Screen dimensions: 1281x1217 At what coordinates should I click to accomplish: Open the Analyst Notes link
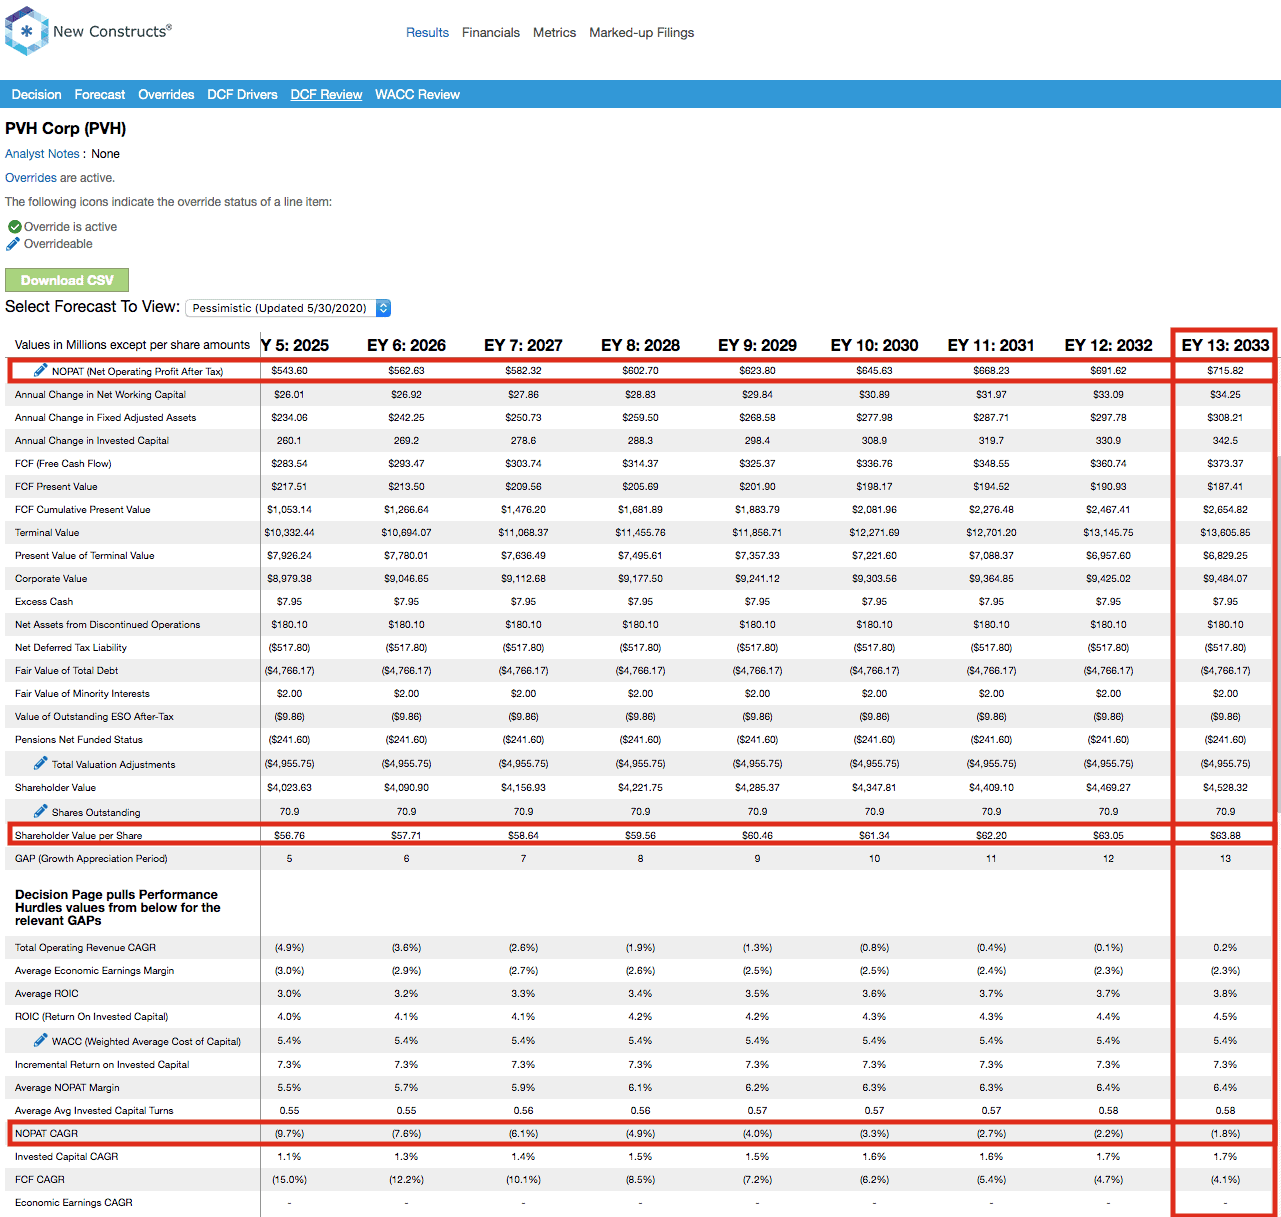tap(42, 154)
